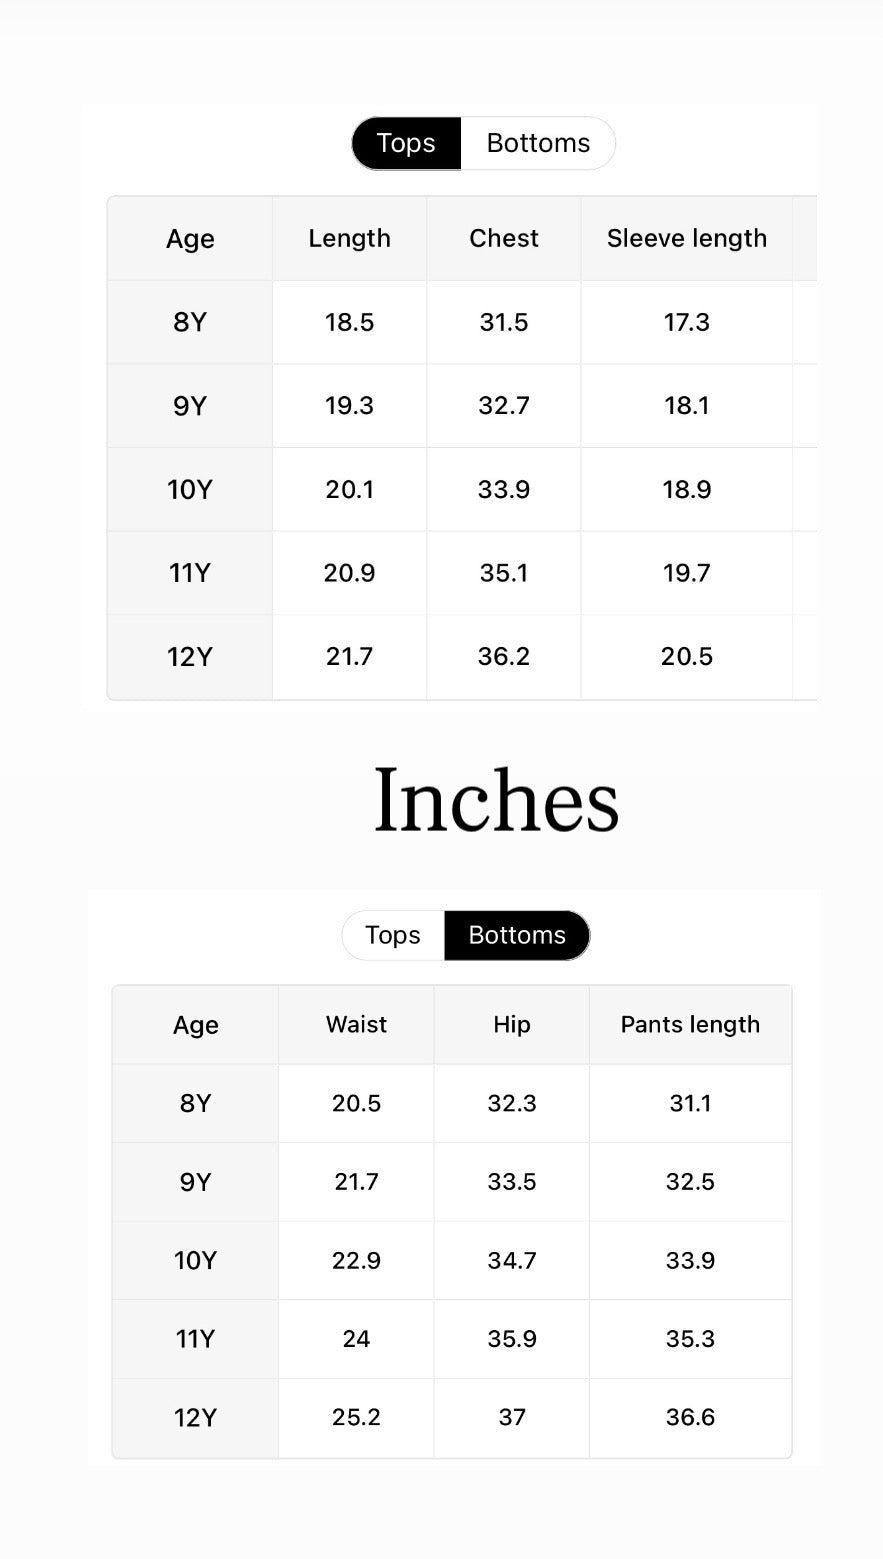Switch to Tops tab above the Waist table
Screen dimensions: 883x1559
coord(393,935)
